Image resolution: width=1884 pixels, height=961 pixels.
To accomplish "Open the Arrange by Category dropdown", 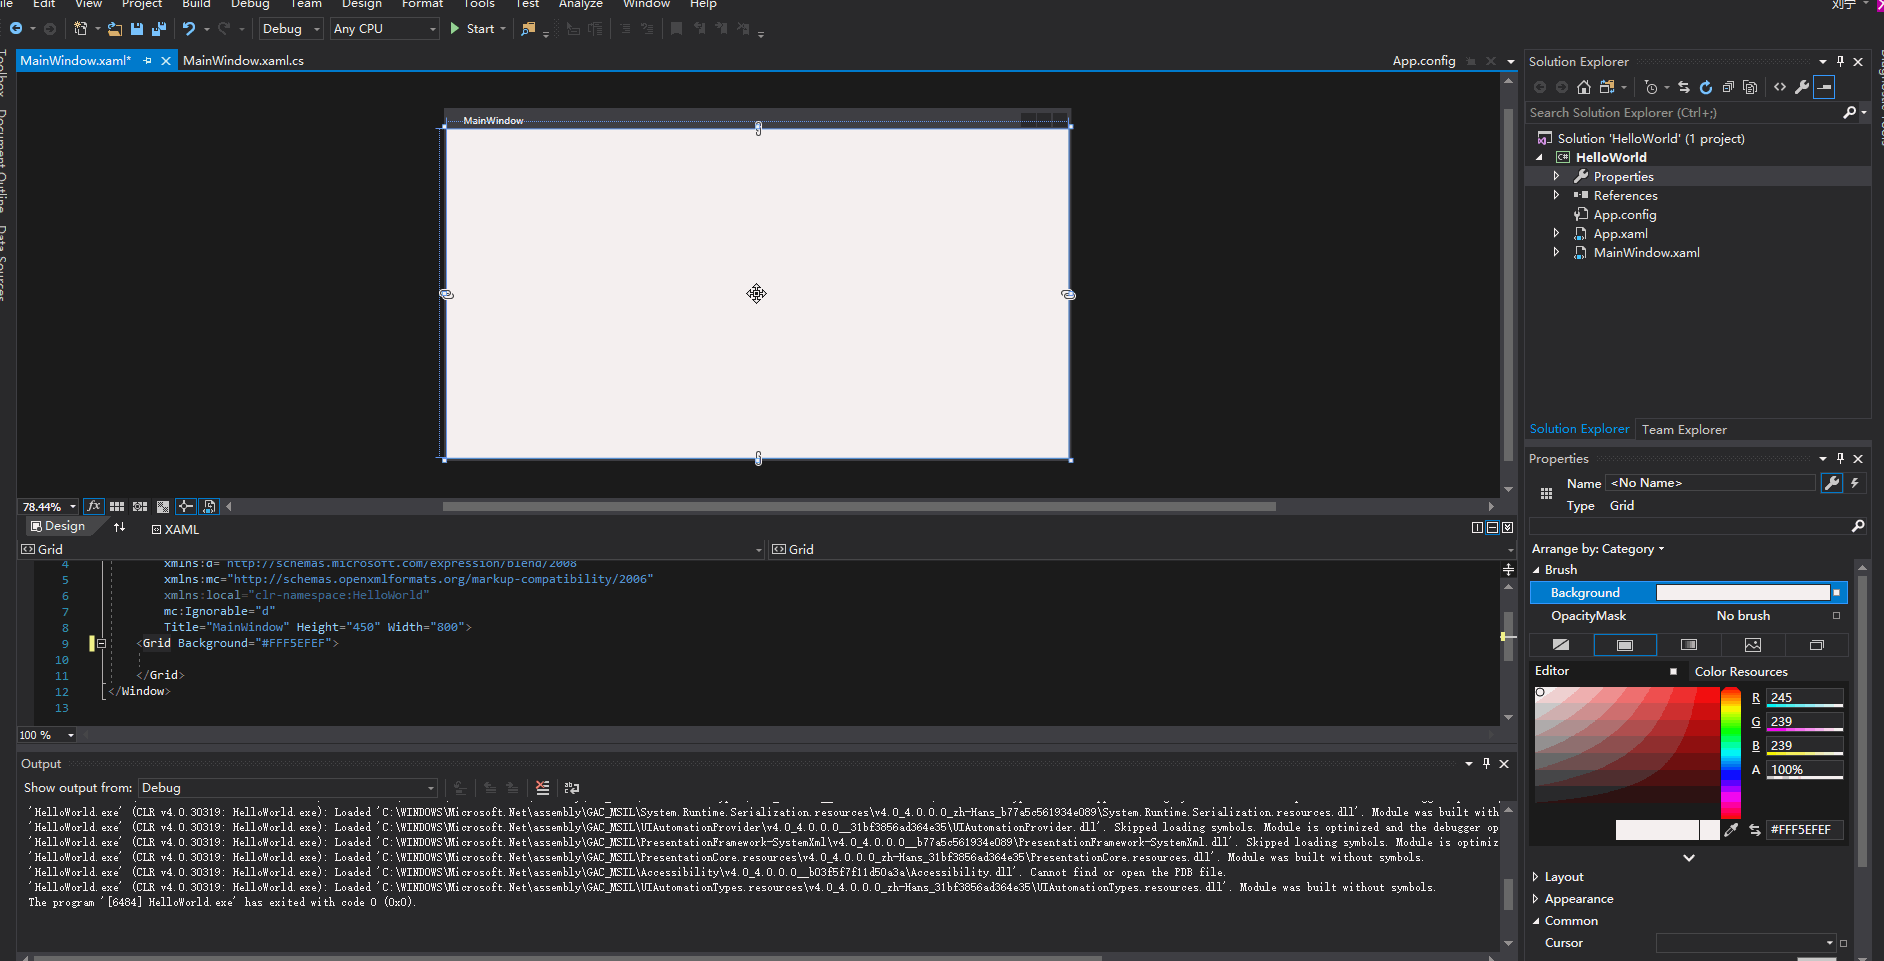I will pyautogui.click(x=1598, y=549).
